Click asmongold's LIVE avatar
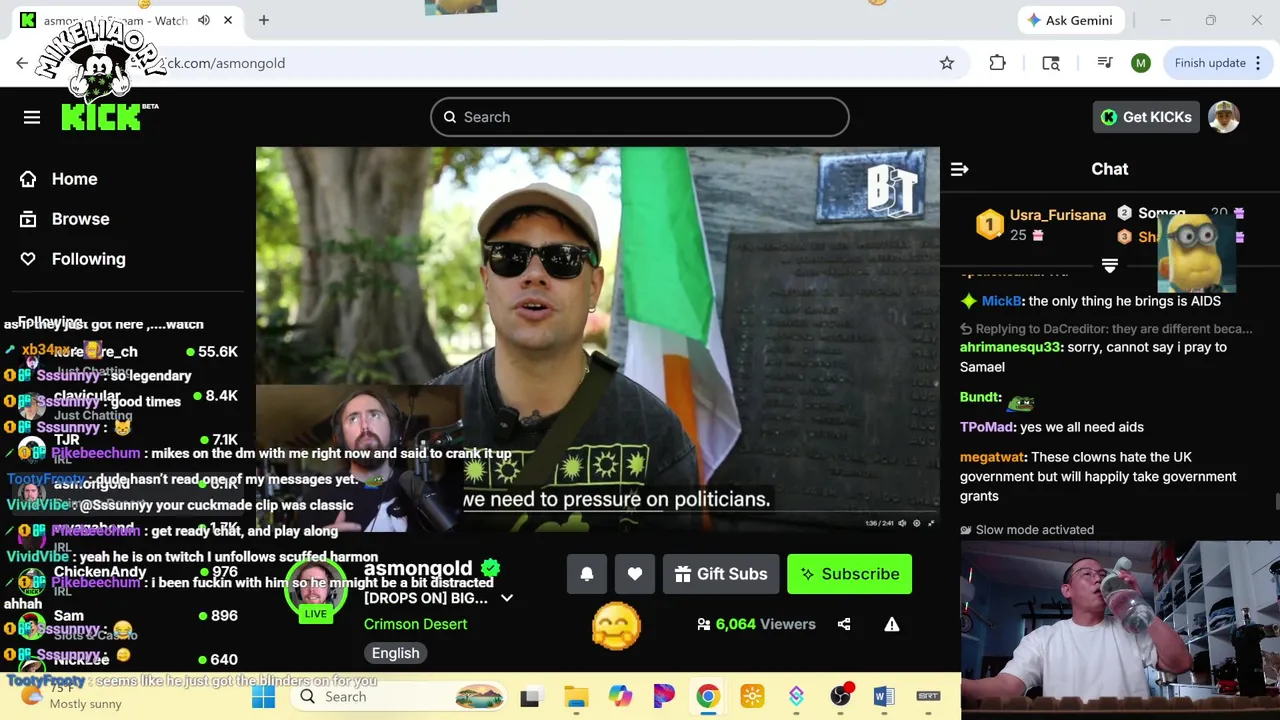1280x720 pixels. point(315,590)
